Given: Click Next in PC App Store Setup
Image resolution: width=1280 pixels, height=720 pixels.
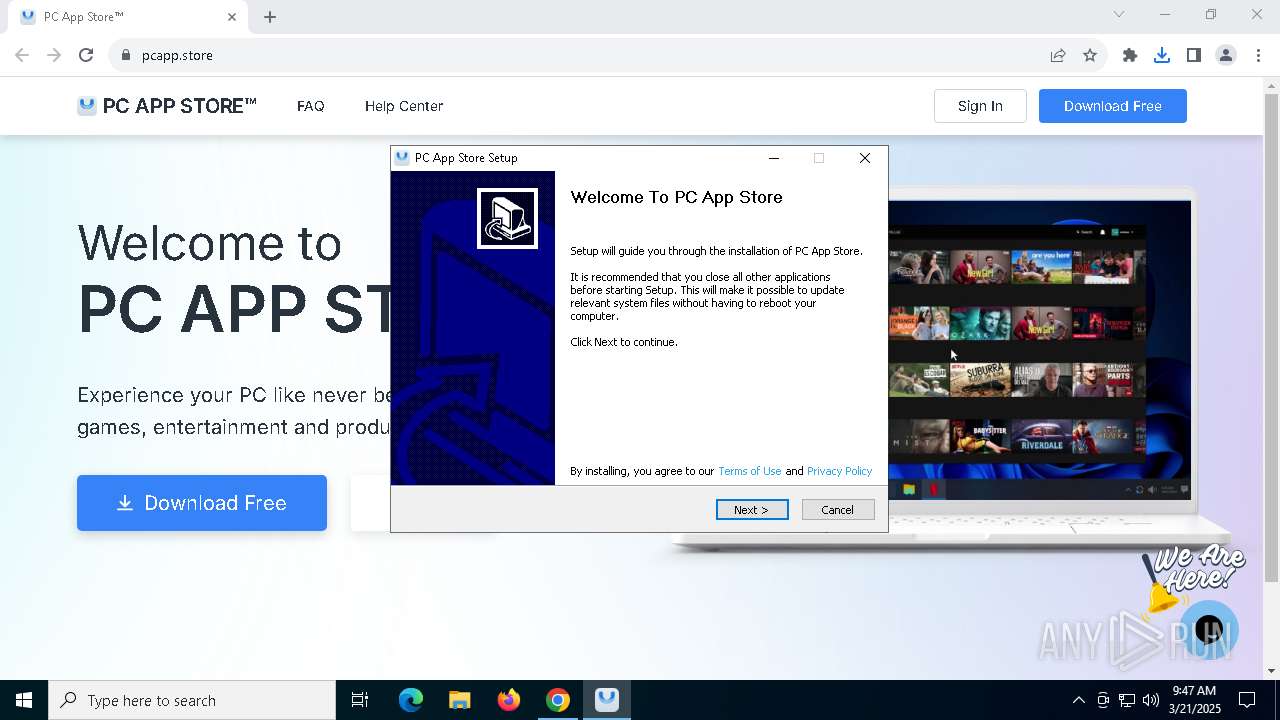Looking at the screenshot, I should point(752,510).
